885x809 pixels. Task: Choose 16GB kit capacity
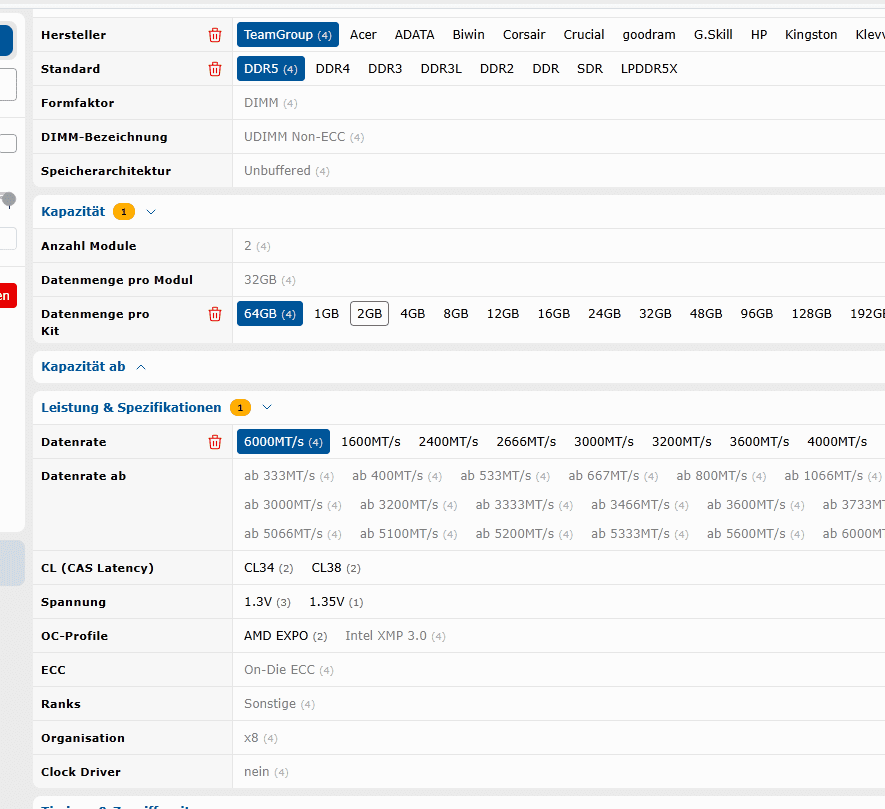coord(554,314)
